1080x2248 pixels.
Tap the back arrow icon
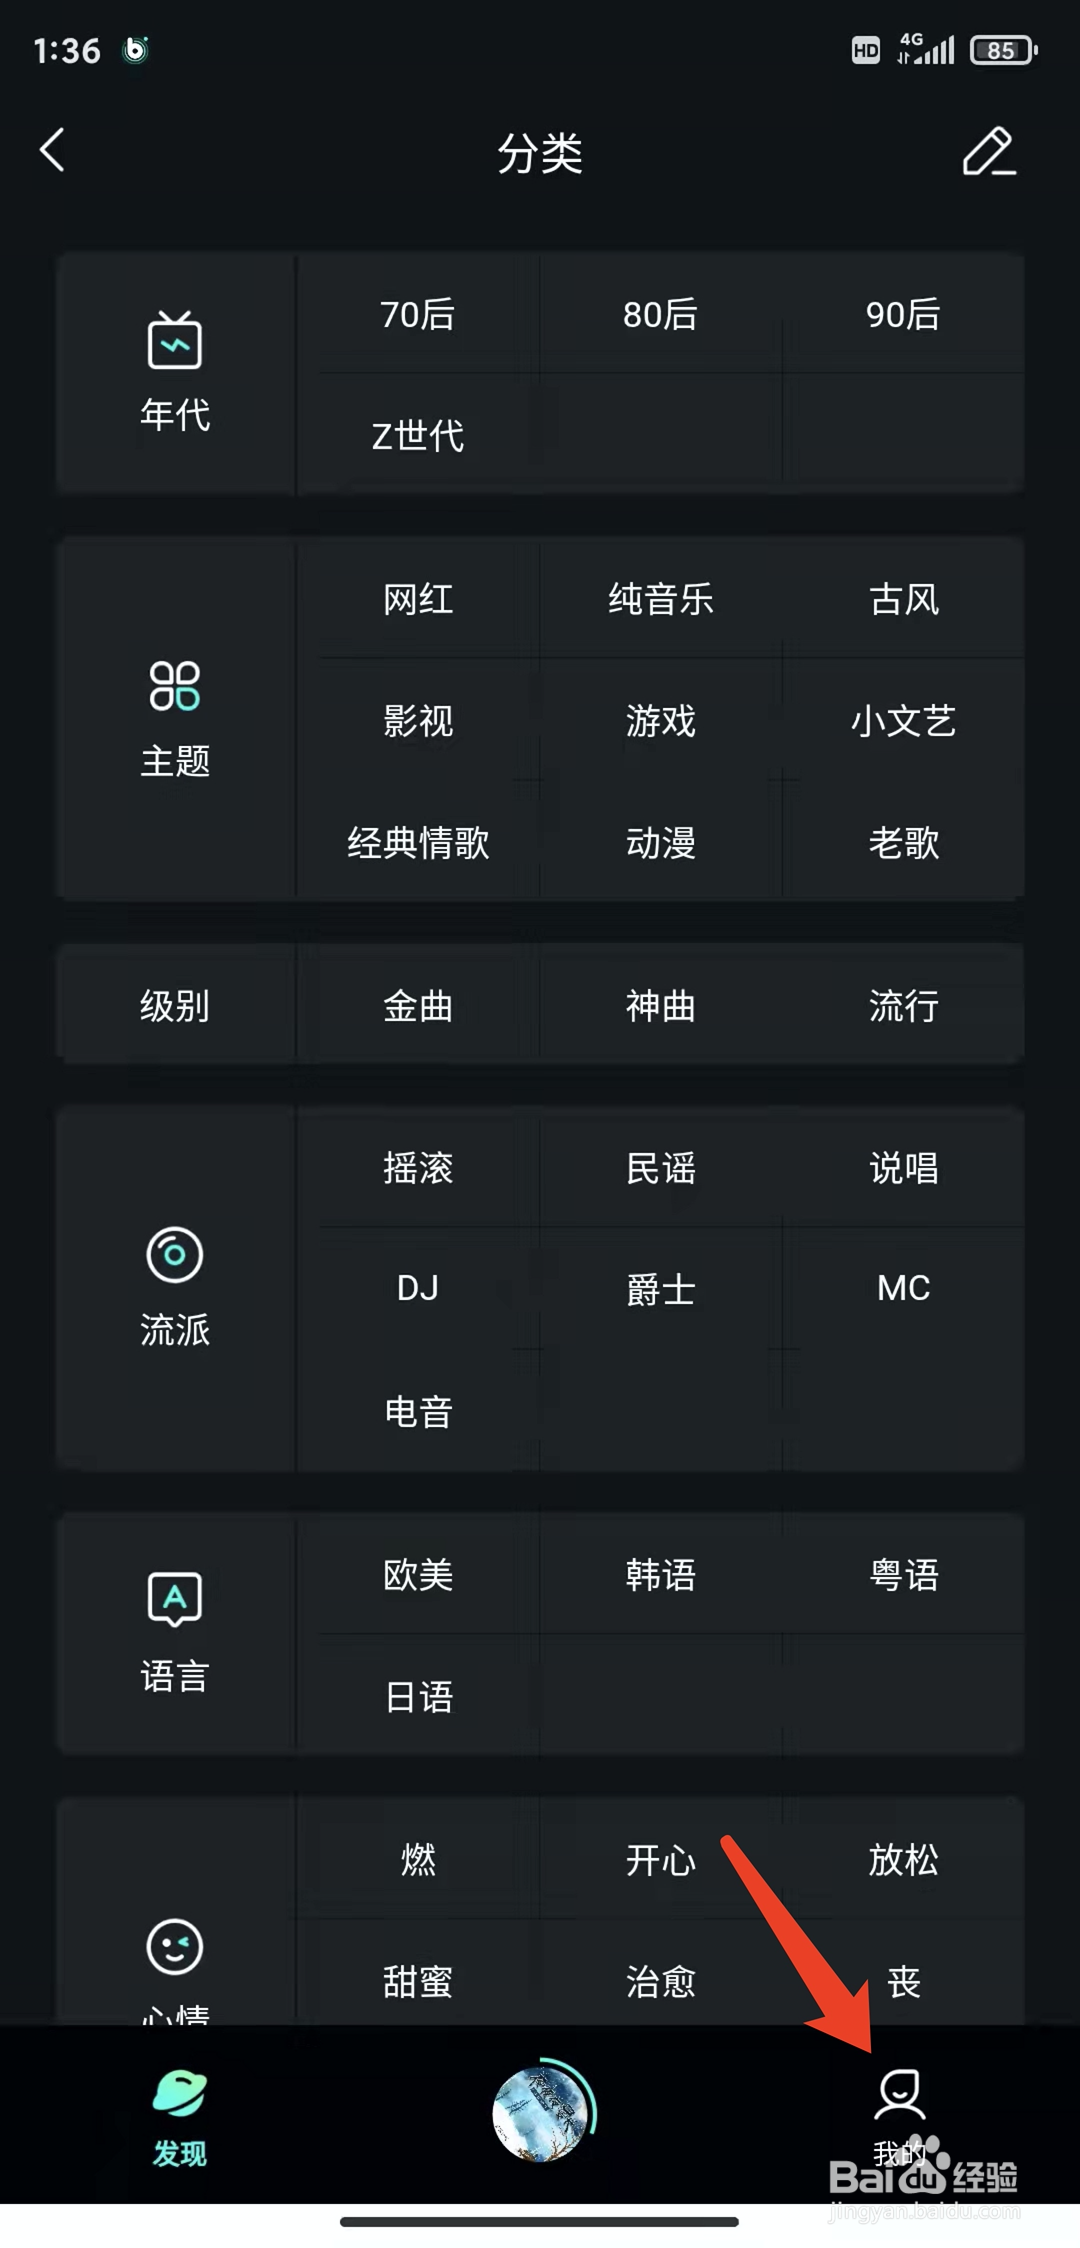click(52, 150)
